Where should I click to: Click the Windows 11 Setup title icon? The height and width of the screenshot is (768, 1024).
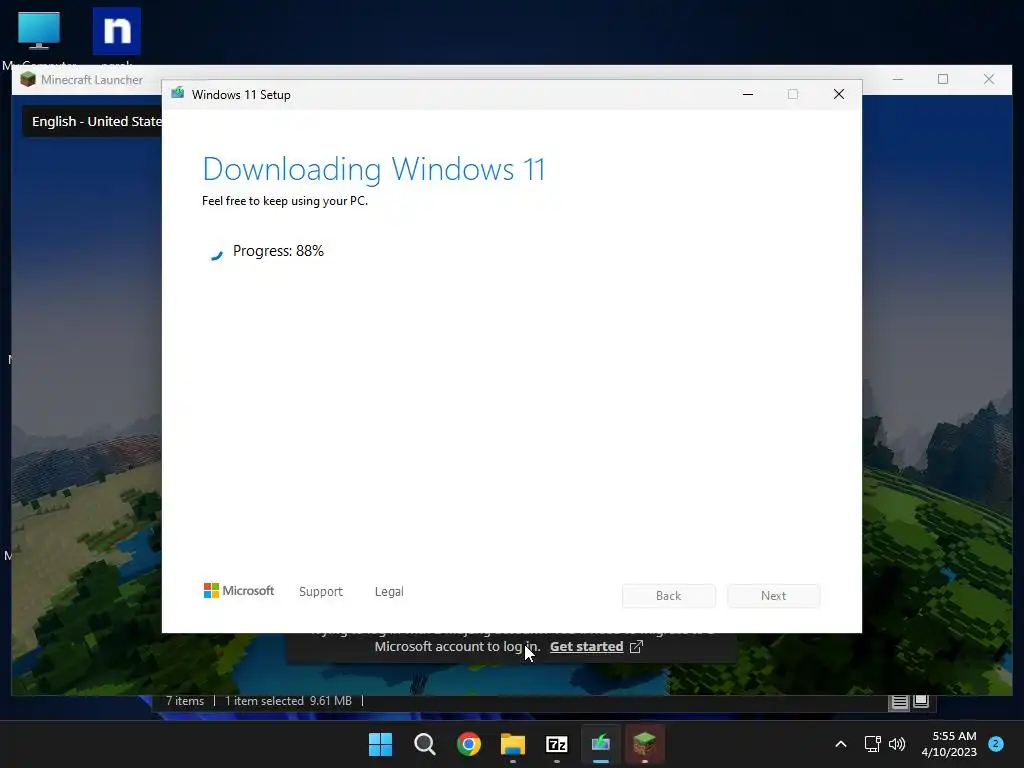(177, 94)
